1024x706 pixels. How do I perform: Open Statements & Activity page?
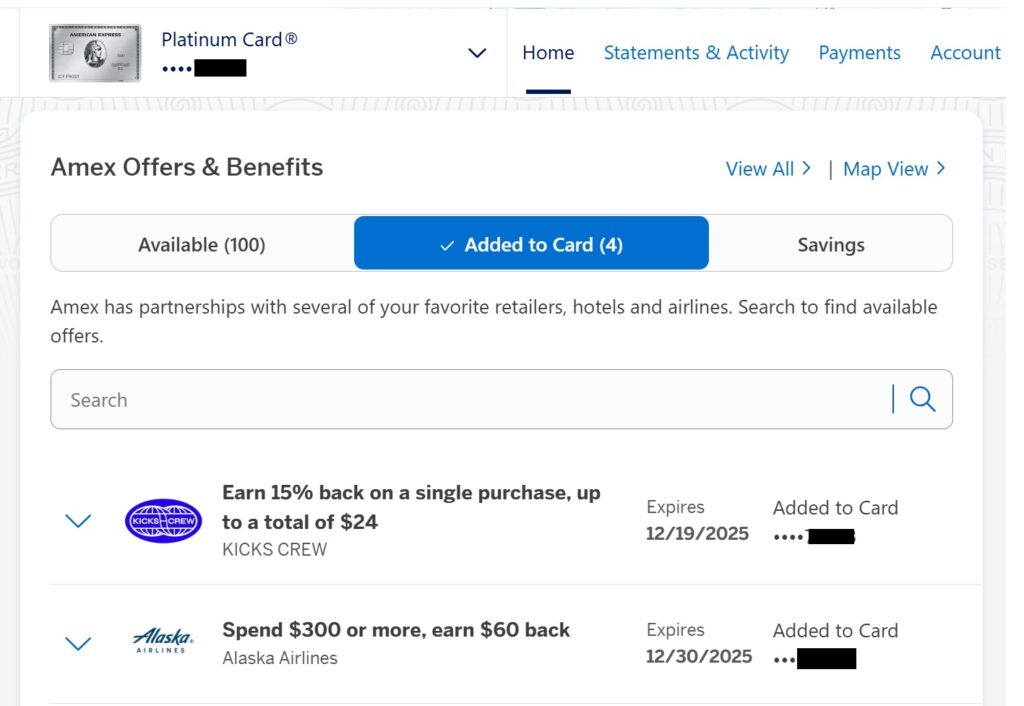[696, 53]
